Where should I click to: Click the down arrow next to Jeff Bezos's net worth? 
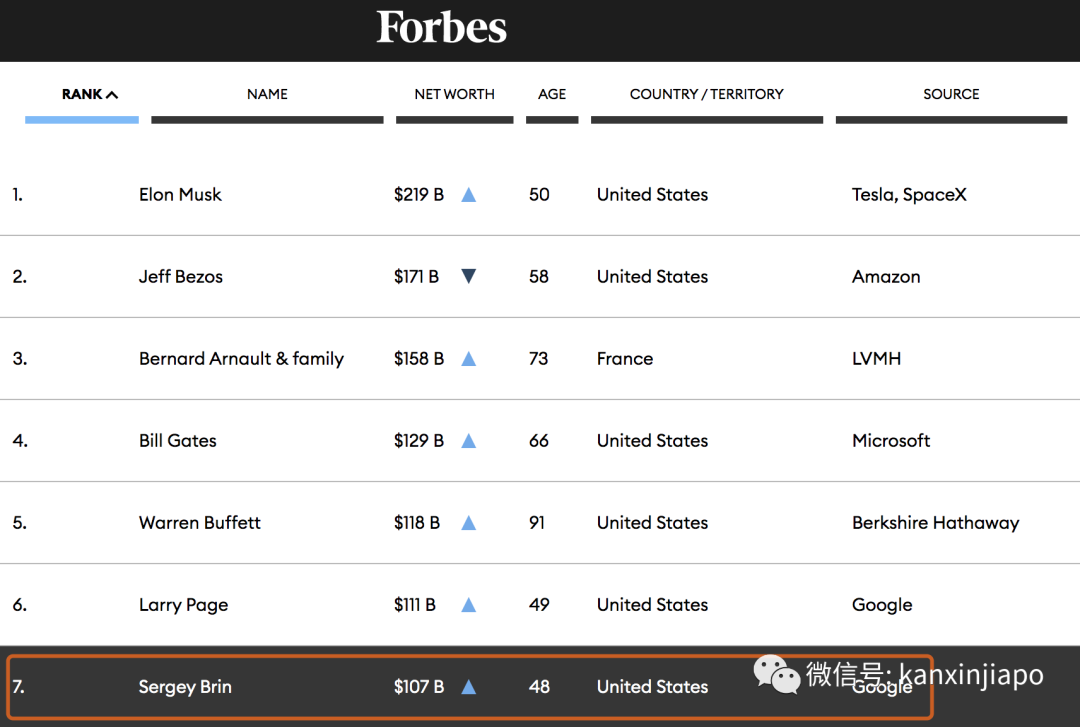coord(468,276)
